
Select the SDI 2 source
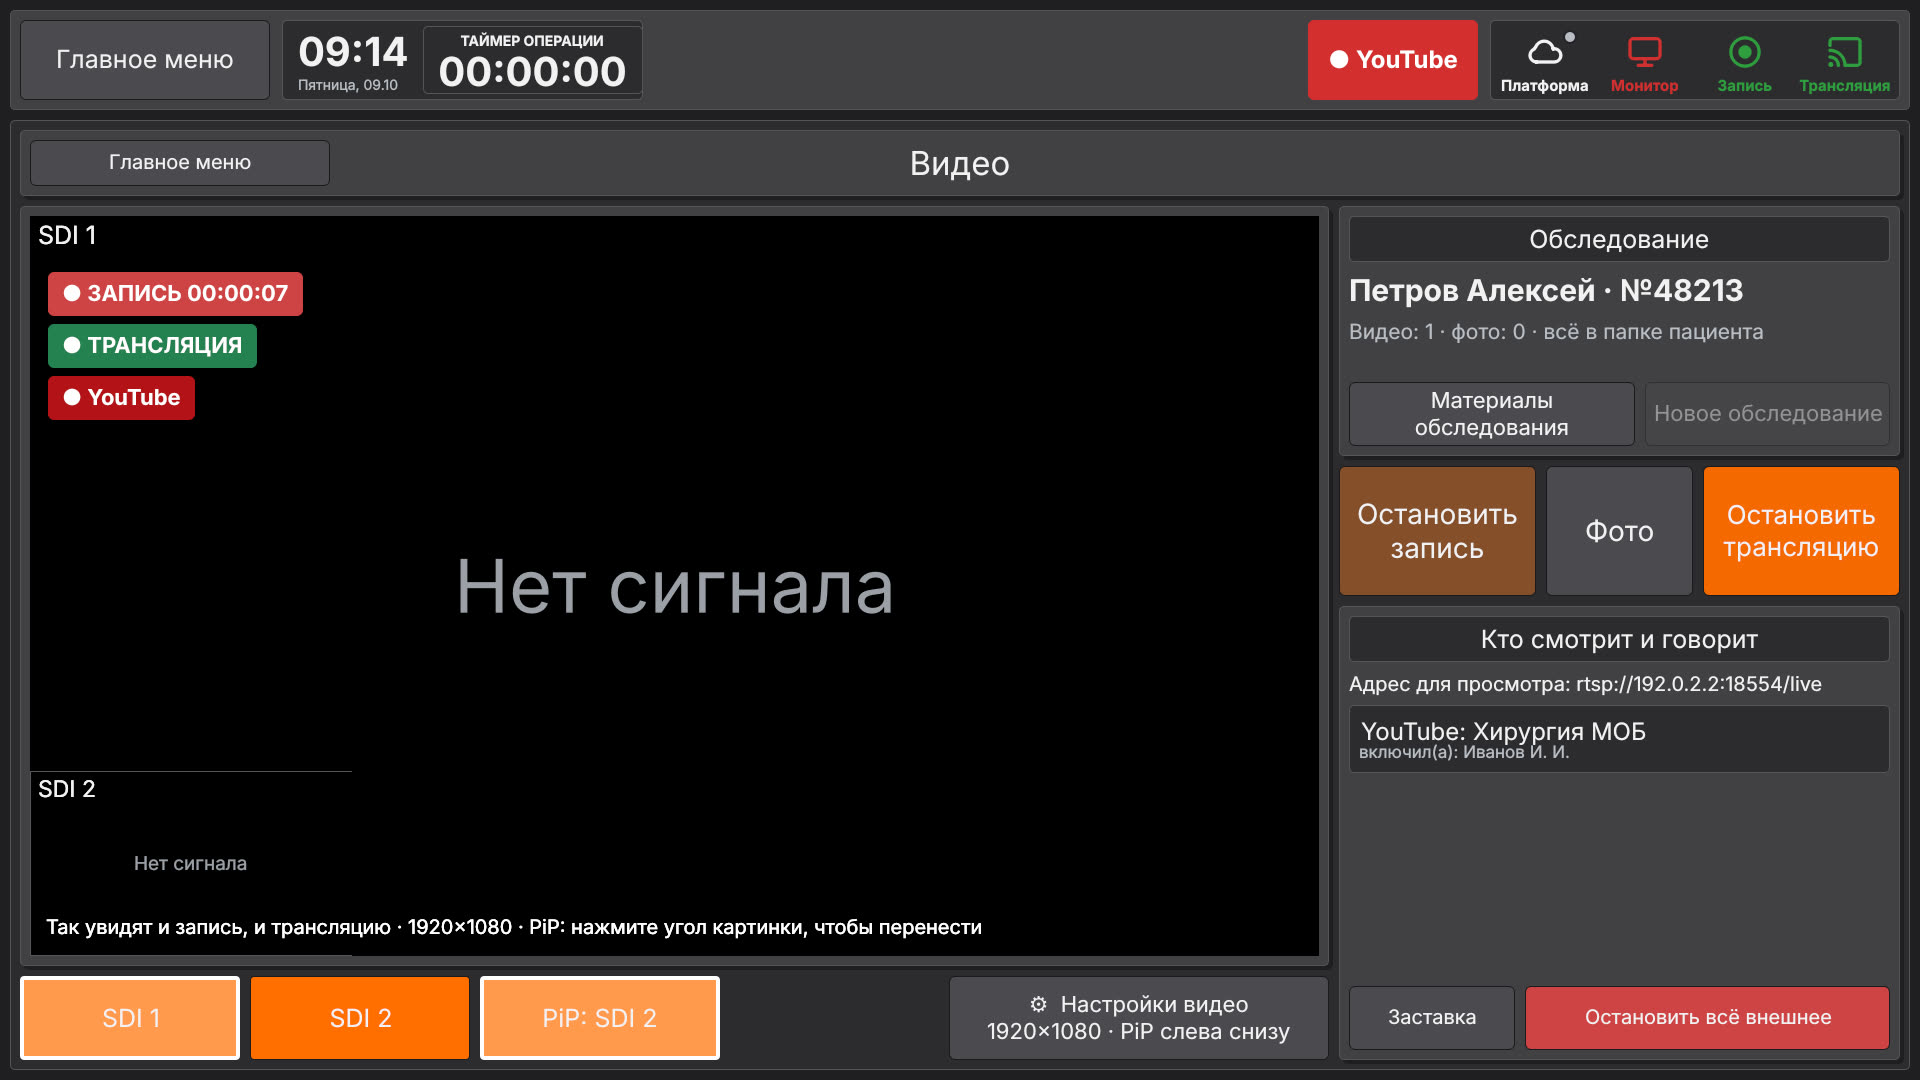[x=360, y=1018]
